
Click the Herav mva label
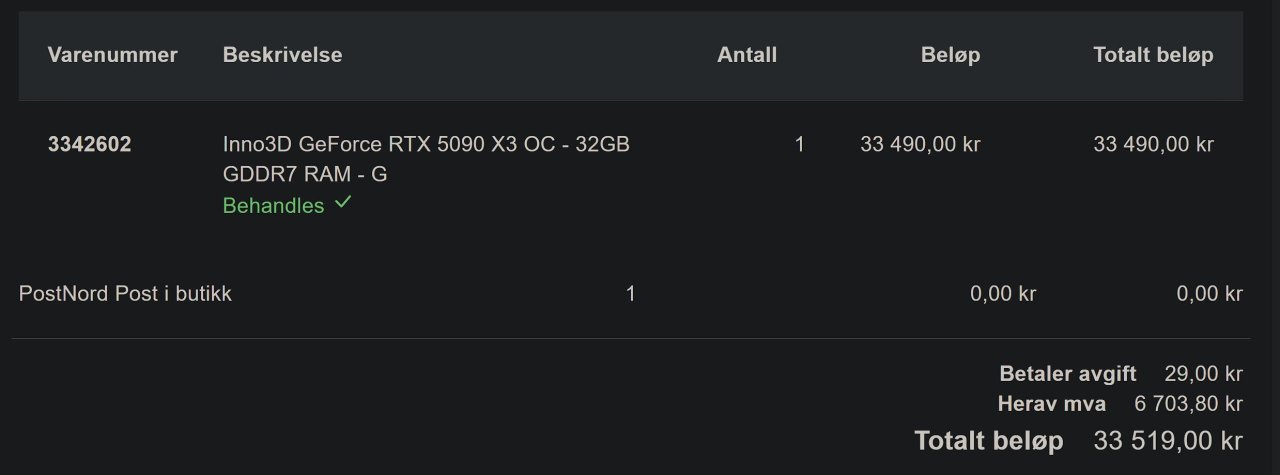[1052, 404]
